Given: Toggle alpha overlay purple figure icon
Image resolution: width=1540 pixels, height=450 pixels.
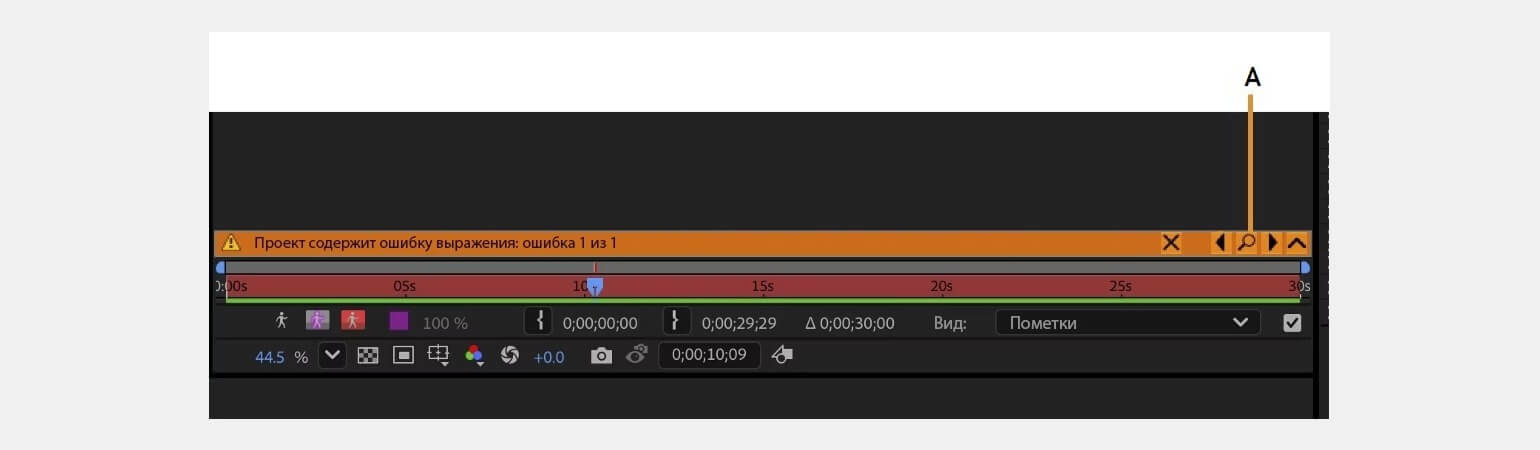Looking at the screenshot, I should [x=317, y=321].
